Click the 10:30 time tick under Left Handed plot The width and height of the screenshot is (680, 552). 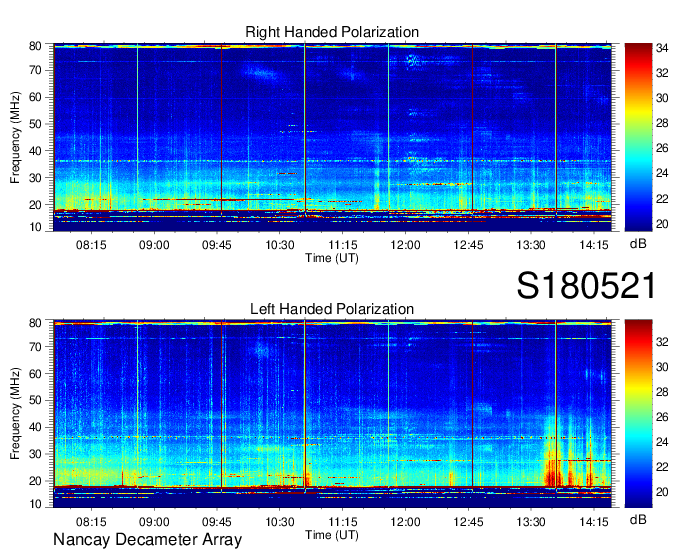pos(280,522)
